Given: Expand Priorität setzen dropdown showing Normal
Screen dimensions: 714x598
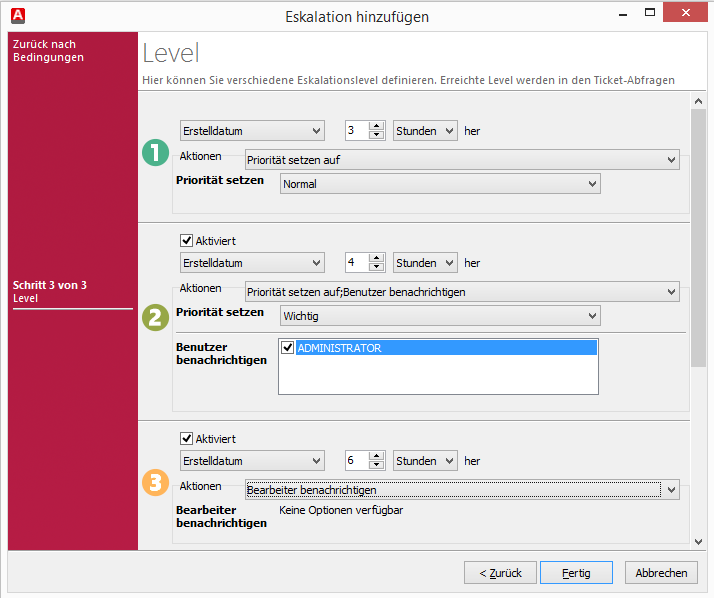Looking at the screenshot, I should click(x=440, y=184).
